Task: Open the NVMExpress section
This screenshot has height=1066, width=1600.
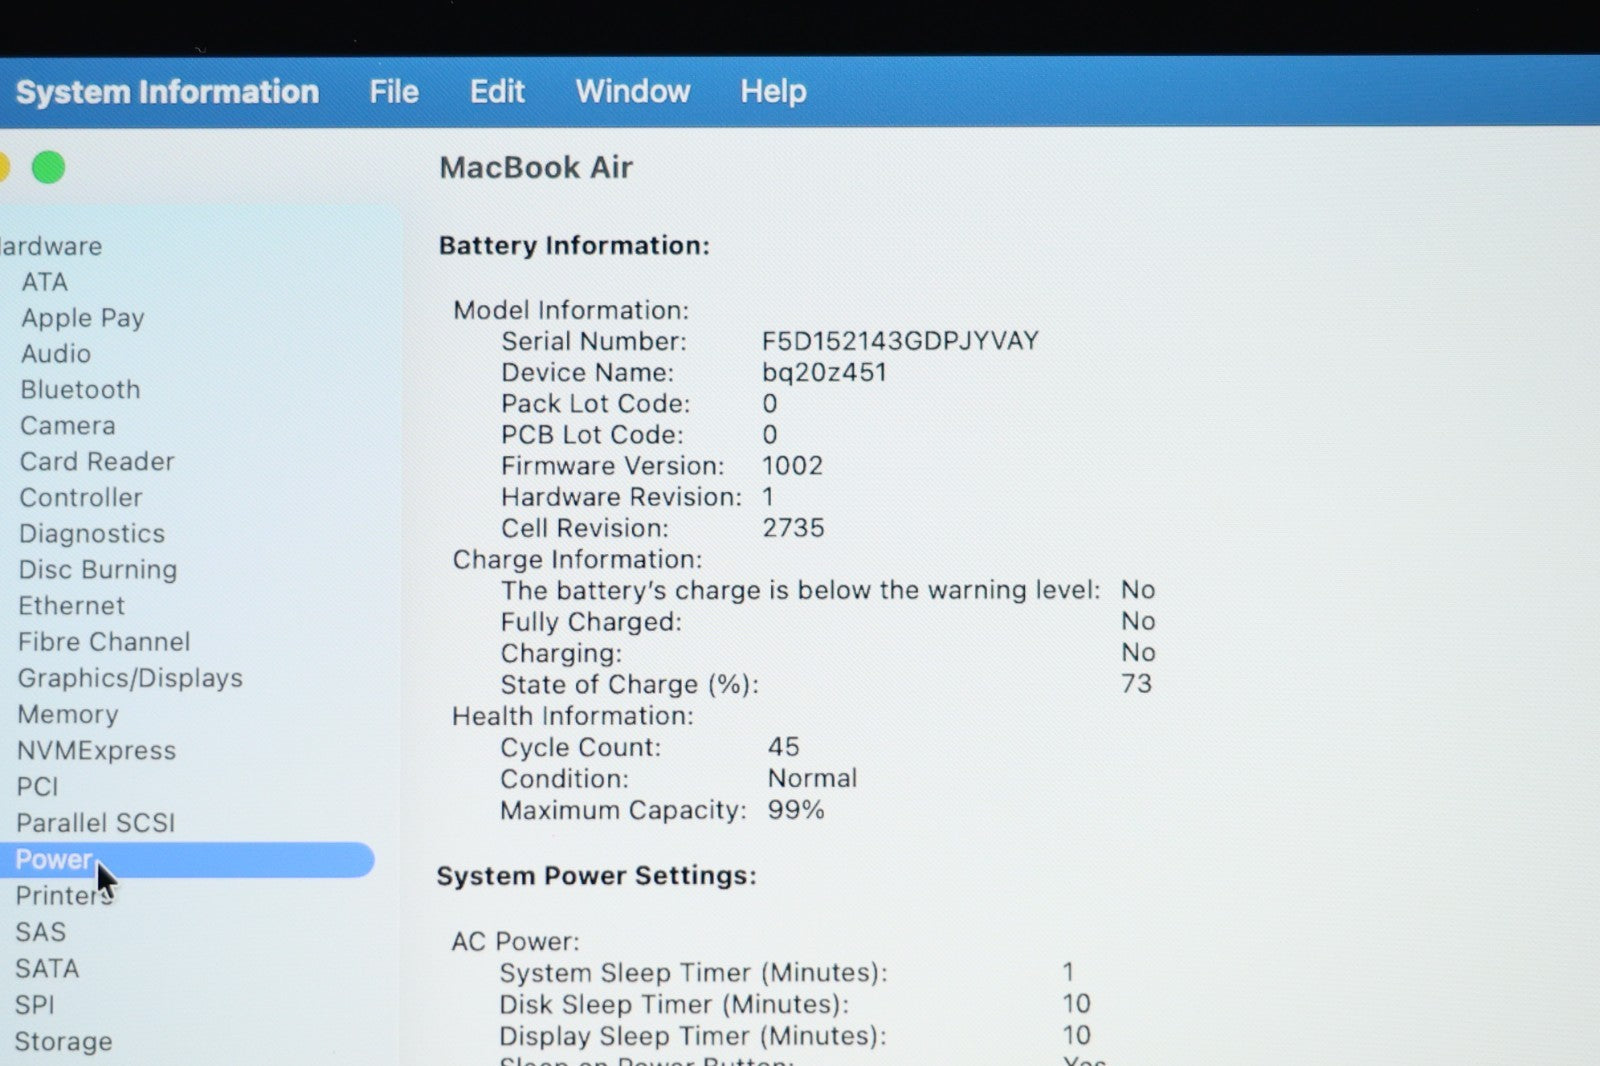Action: tap(96, 751)
